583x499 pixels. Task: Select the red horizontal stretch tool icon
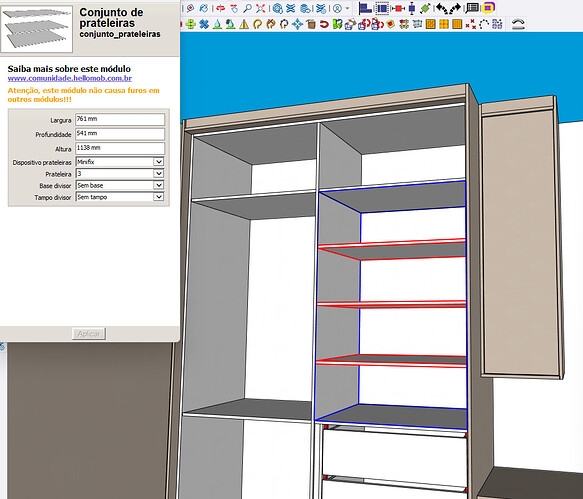click(x=398, y=8)
